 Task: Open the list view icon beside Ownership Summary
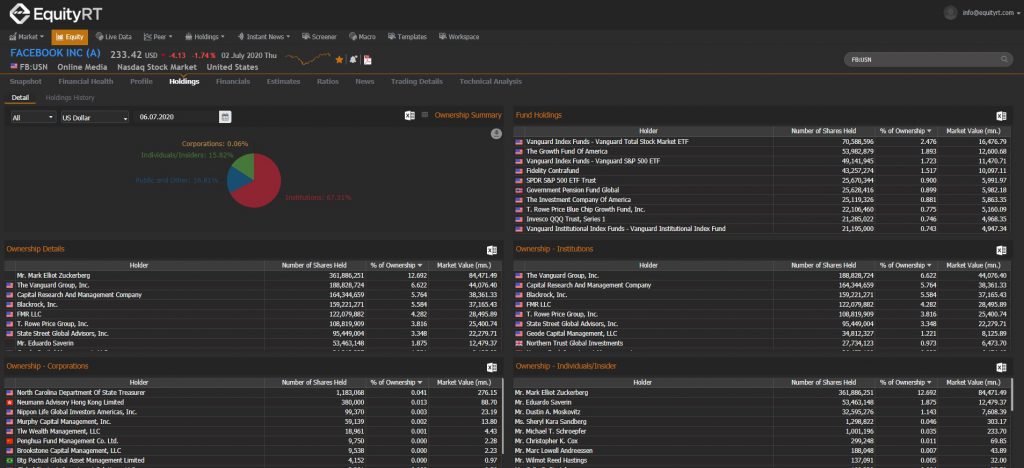pos(424,115)
